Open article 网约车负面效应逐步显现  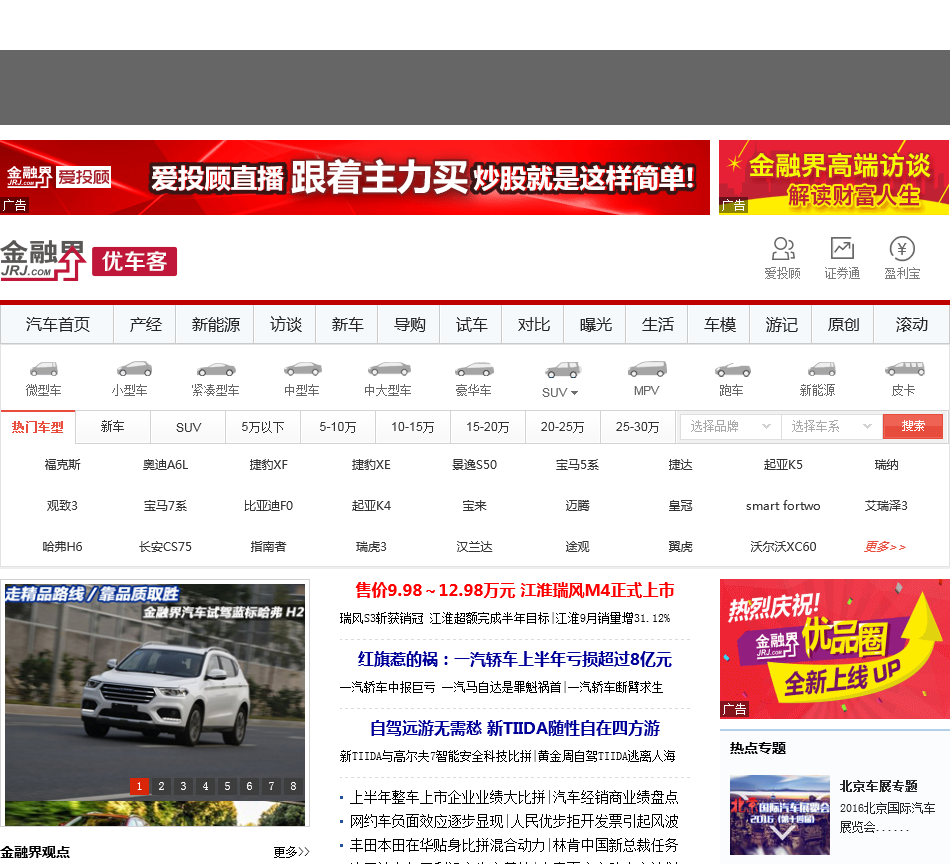(427, 821)
